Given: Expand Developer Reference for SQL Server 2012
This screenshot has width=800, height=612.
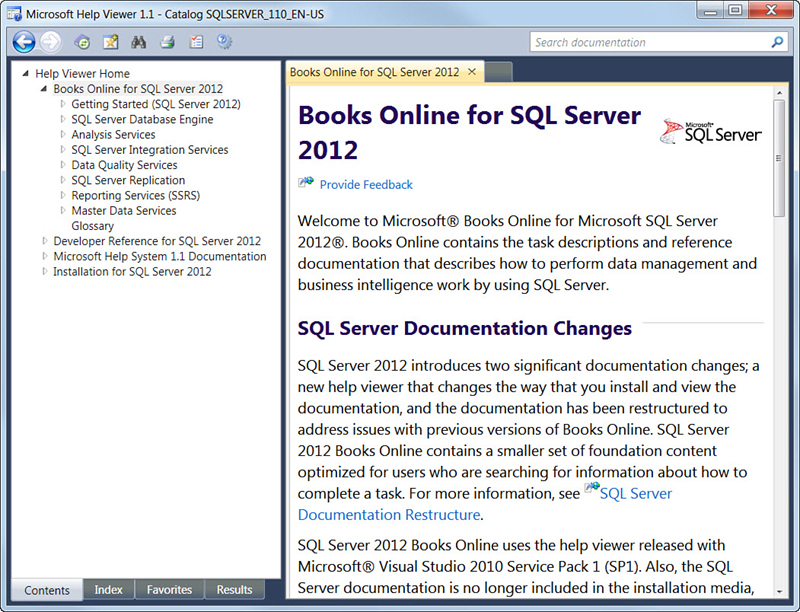Looking at the screenshot, I should 44,242.
